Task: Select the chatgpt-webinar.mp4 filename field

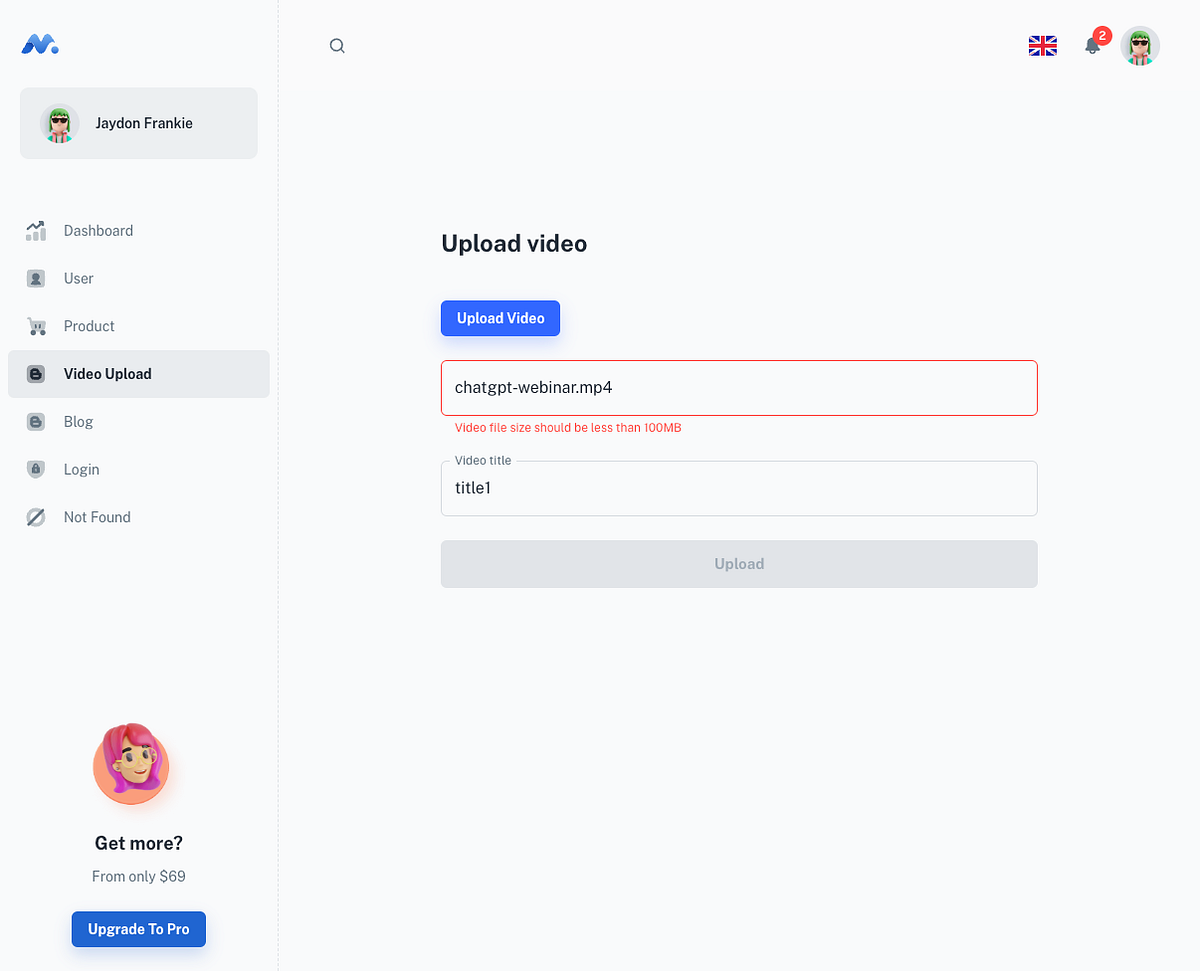Action: [x=739, y=387]
